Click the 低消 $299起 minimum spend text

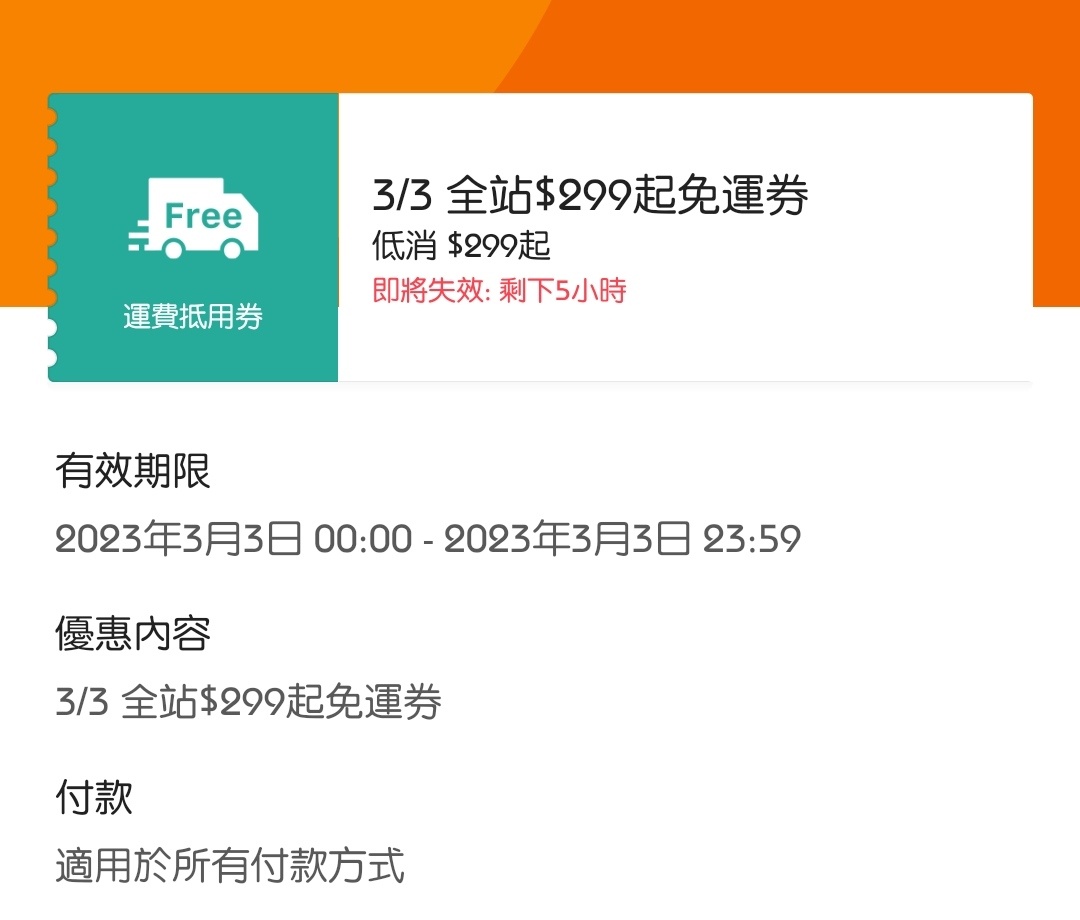tap(461, 245)
